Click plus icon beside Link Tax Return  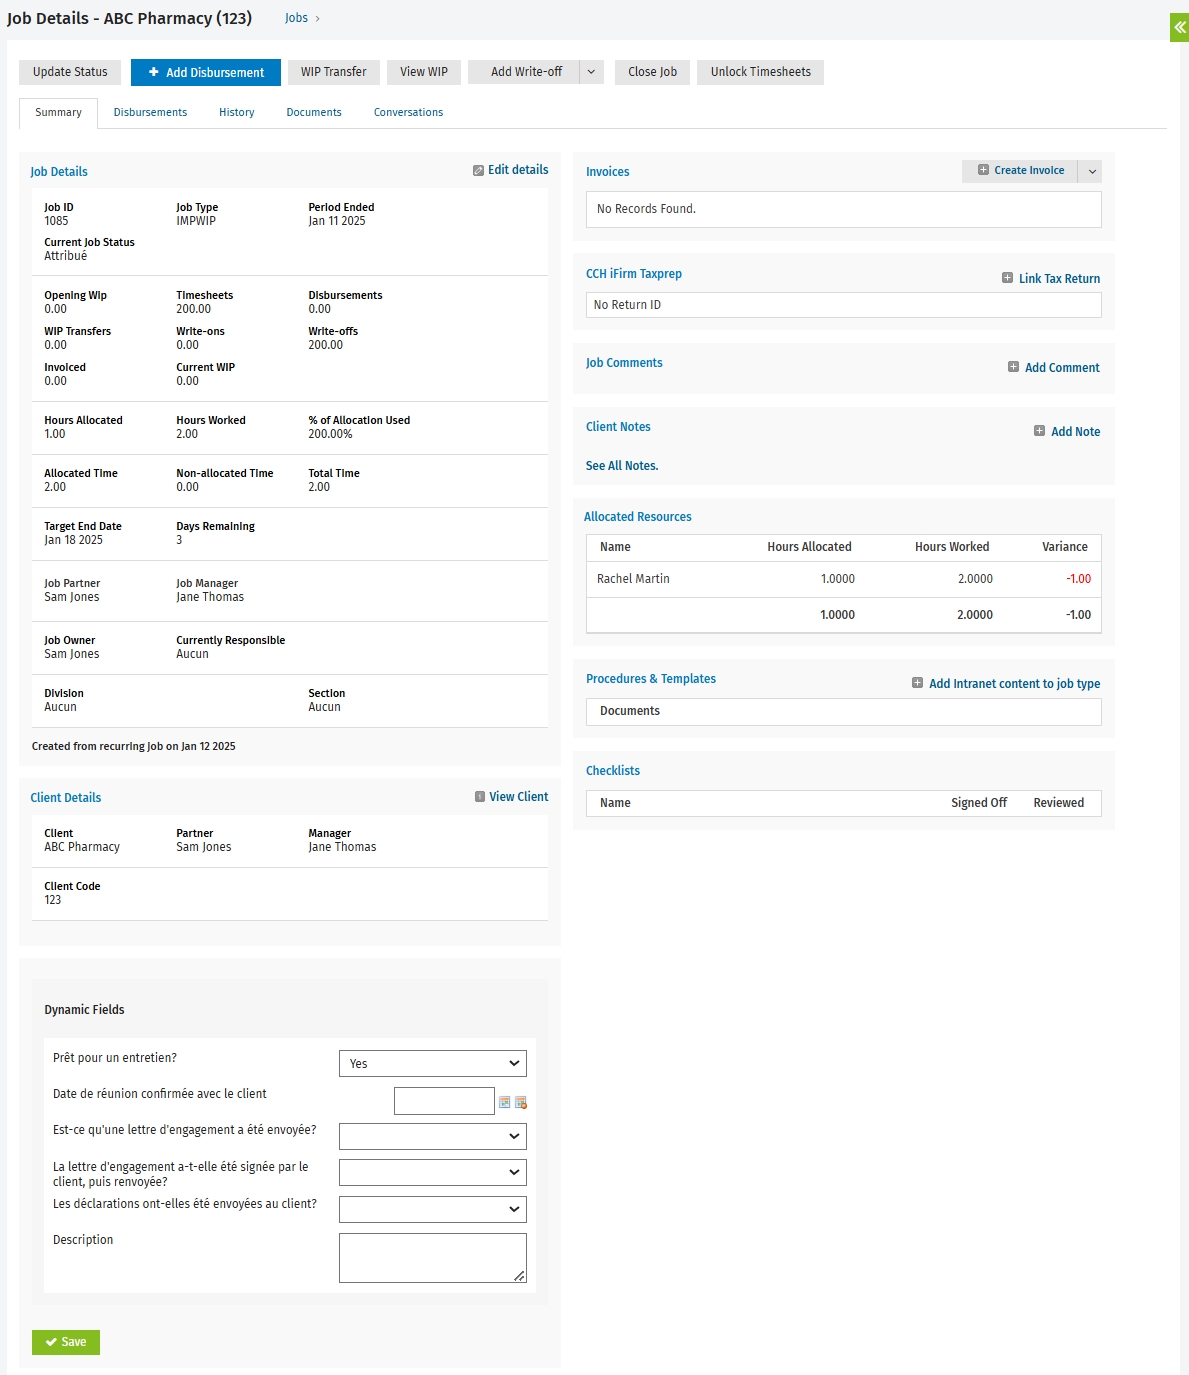click(x=1008, y=278)
